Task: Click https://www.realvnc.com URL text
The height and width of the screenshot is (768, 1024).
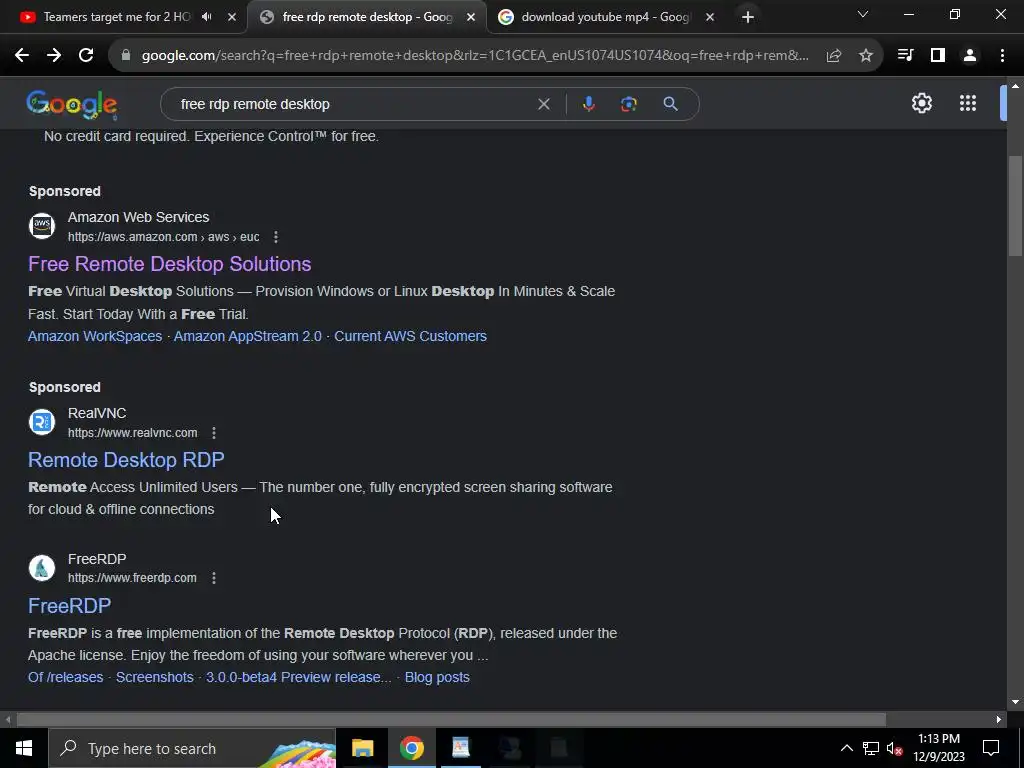Action: click(133, 433)
